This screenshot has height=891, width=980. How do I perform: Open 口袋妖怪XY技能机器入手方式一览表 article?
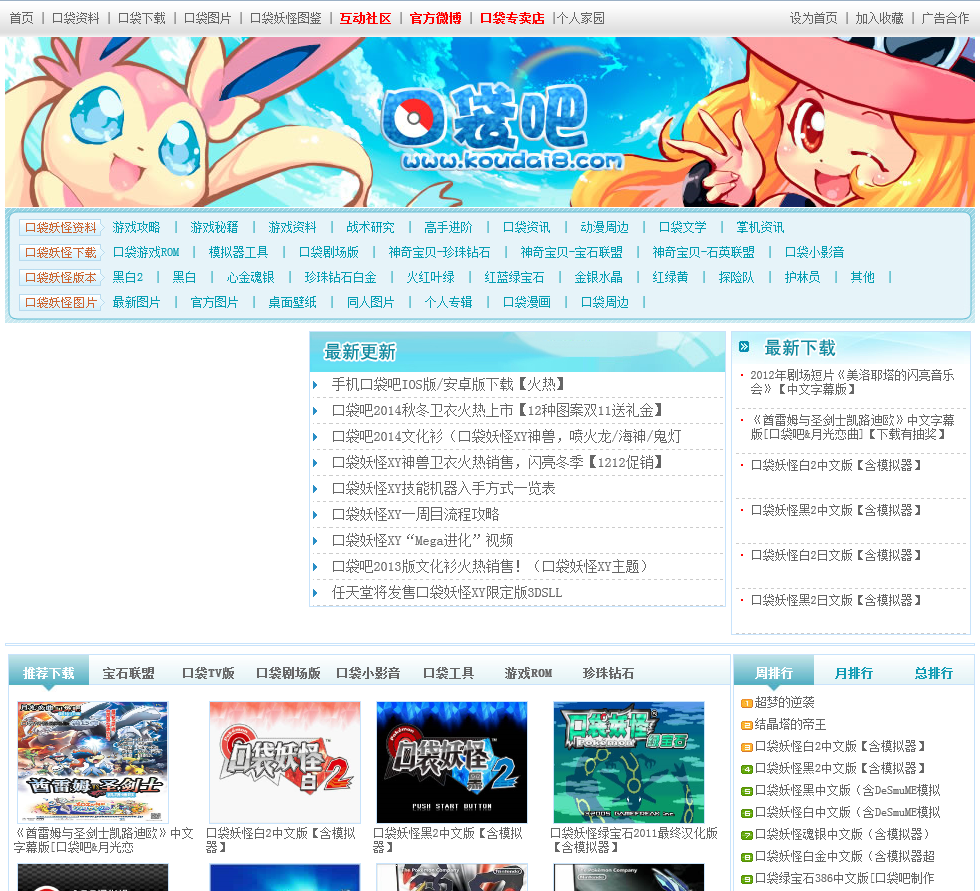[x=443, y=489]
